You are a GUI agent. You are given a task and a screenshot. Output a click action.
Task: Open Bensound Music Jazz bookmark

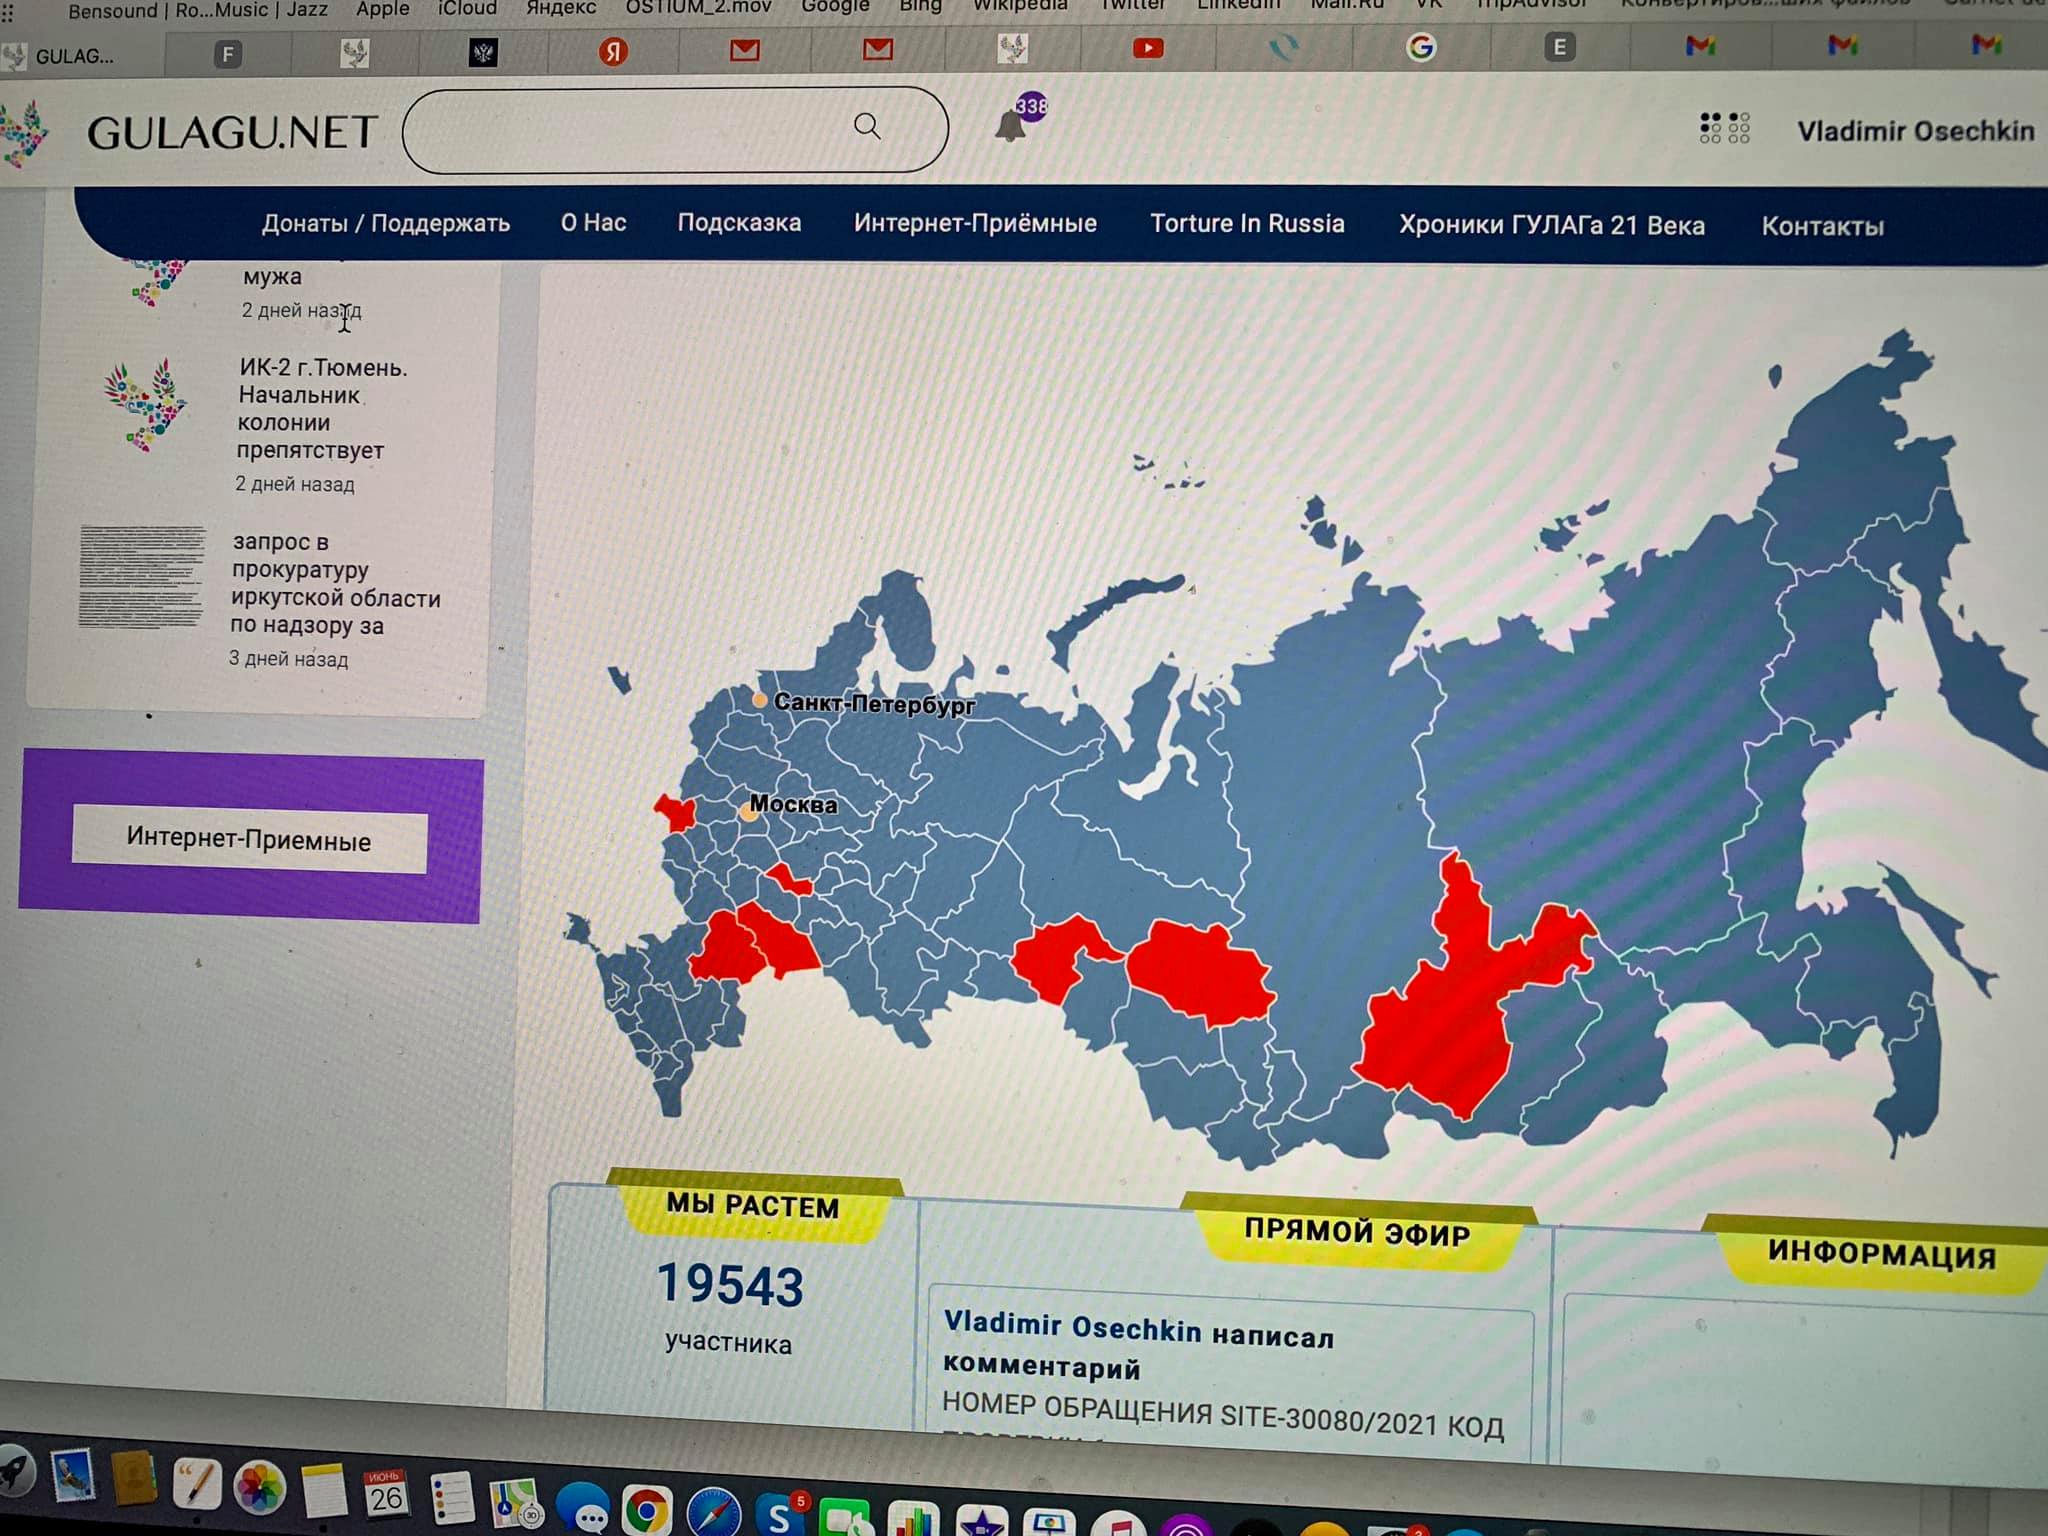197,10
